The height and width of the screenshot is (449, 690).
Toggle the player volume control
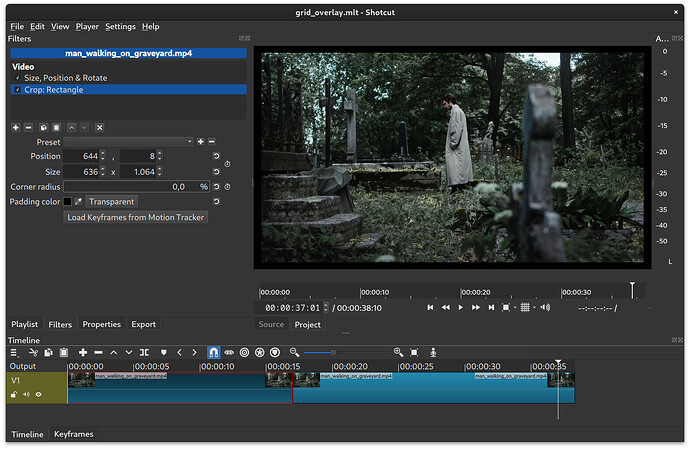tap(545, 308)
